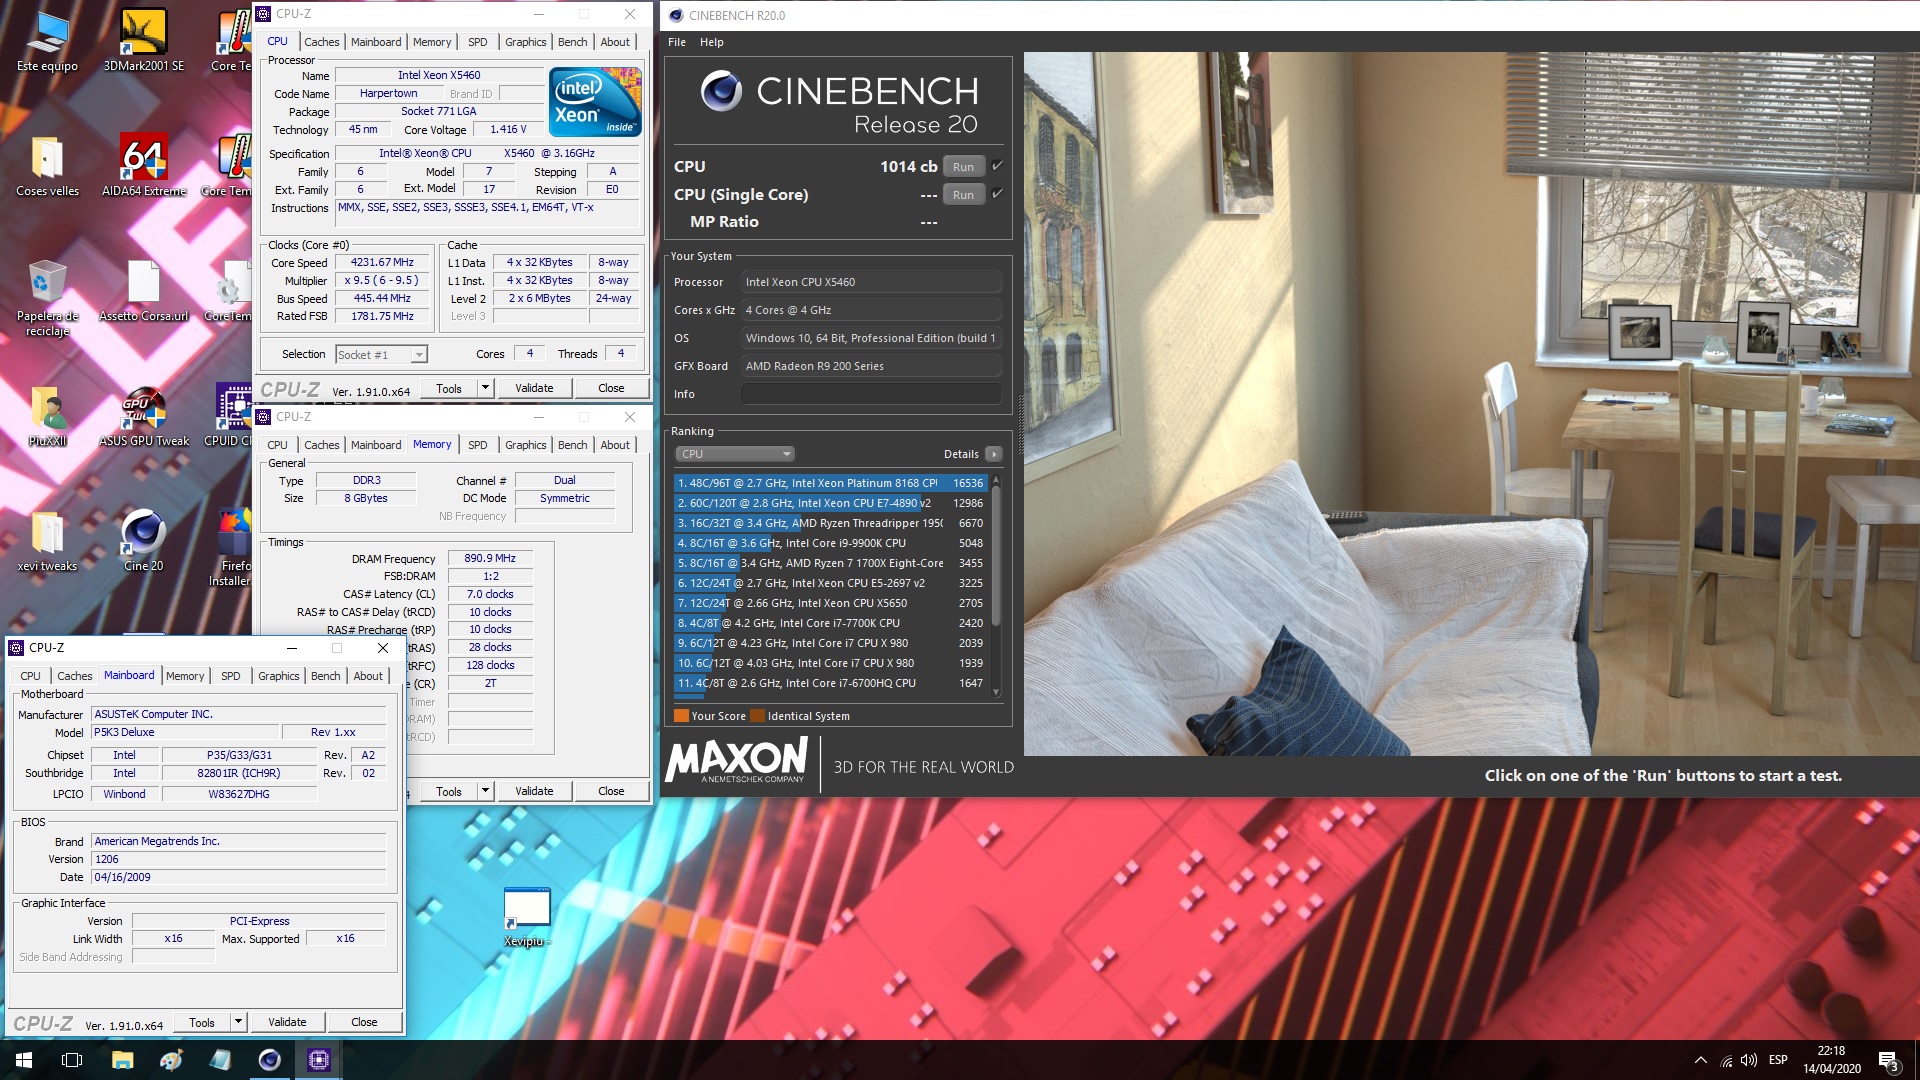Select ranking row Intel Core i7-7700K
Screen dimensions: 1920x1080
click(x=831, y=623)
